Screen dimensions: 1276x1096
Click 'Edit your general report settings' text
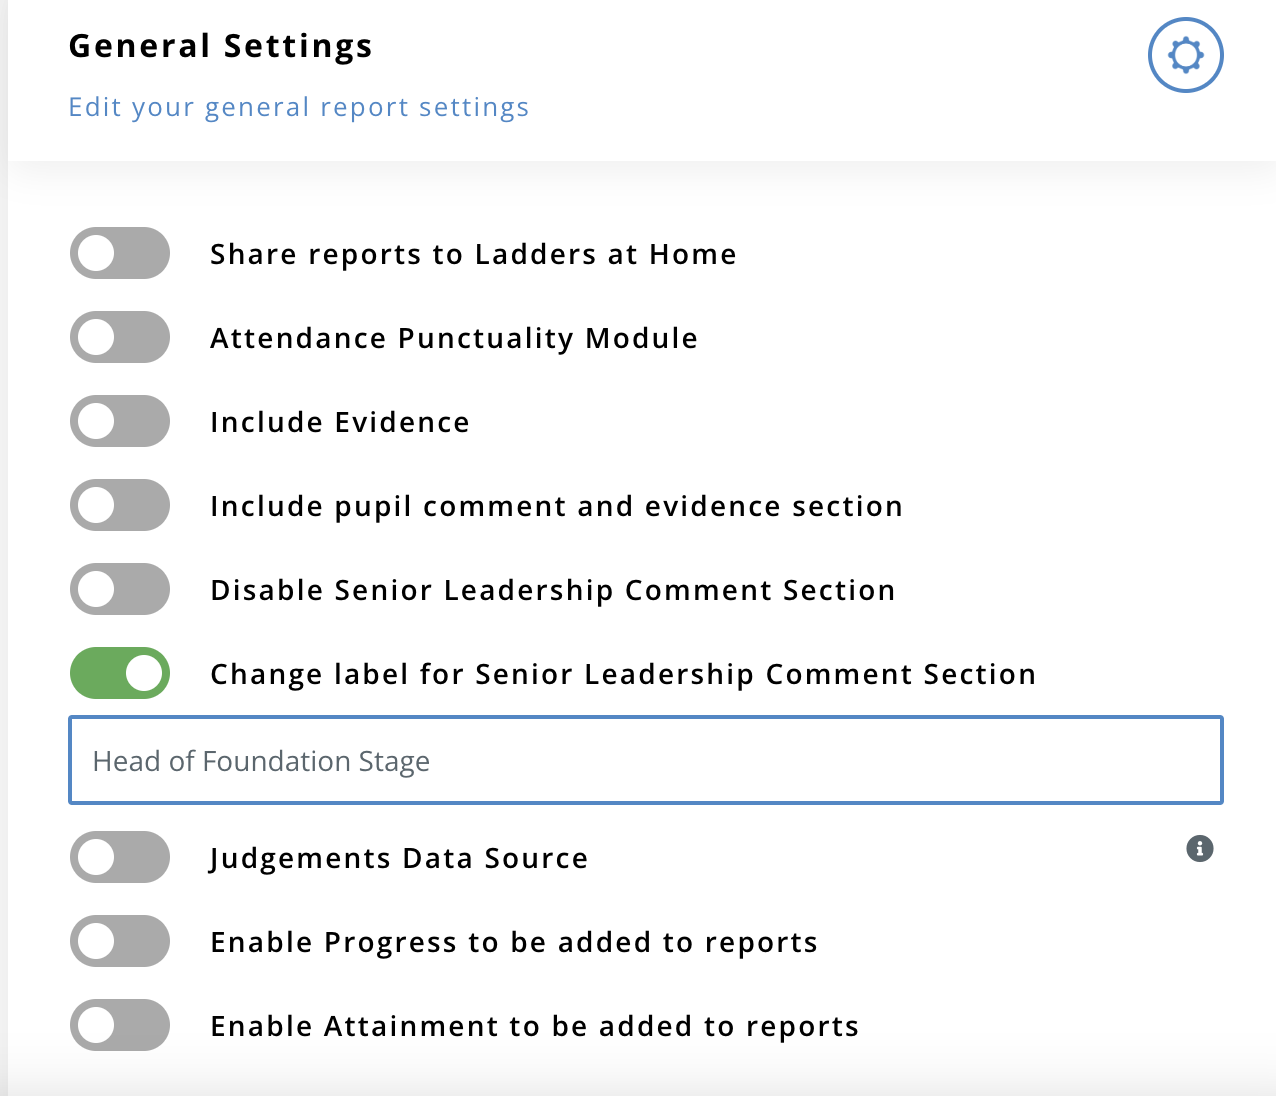298,107
